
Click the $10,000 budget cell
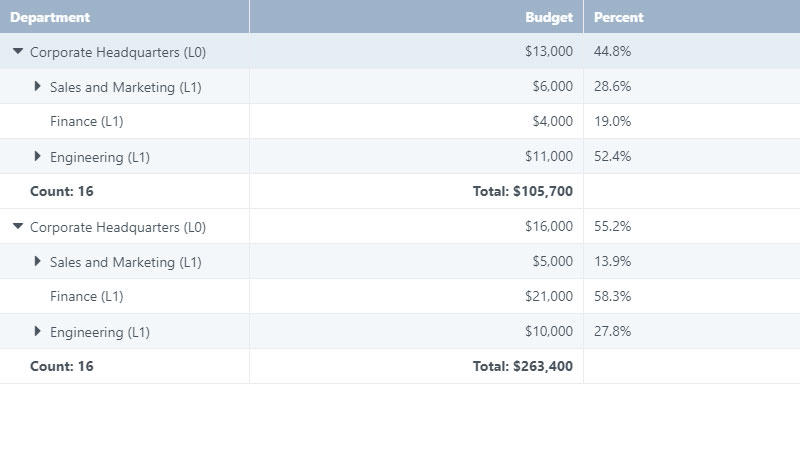548,332
